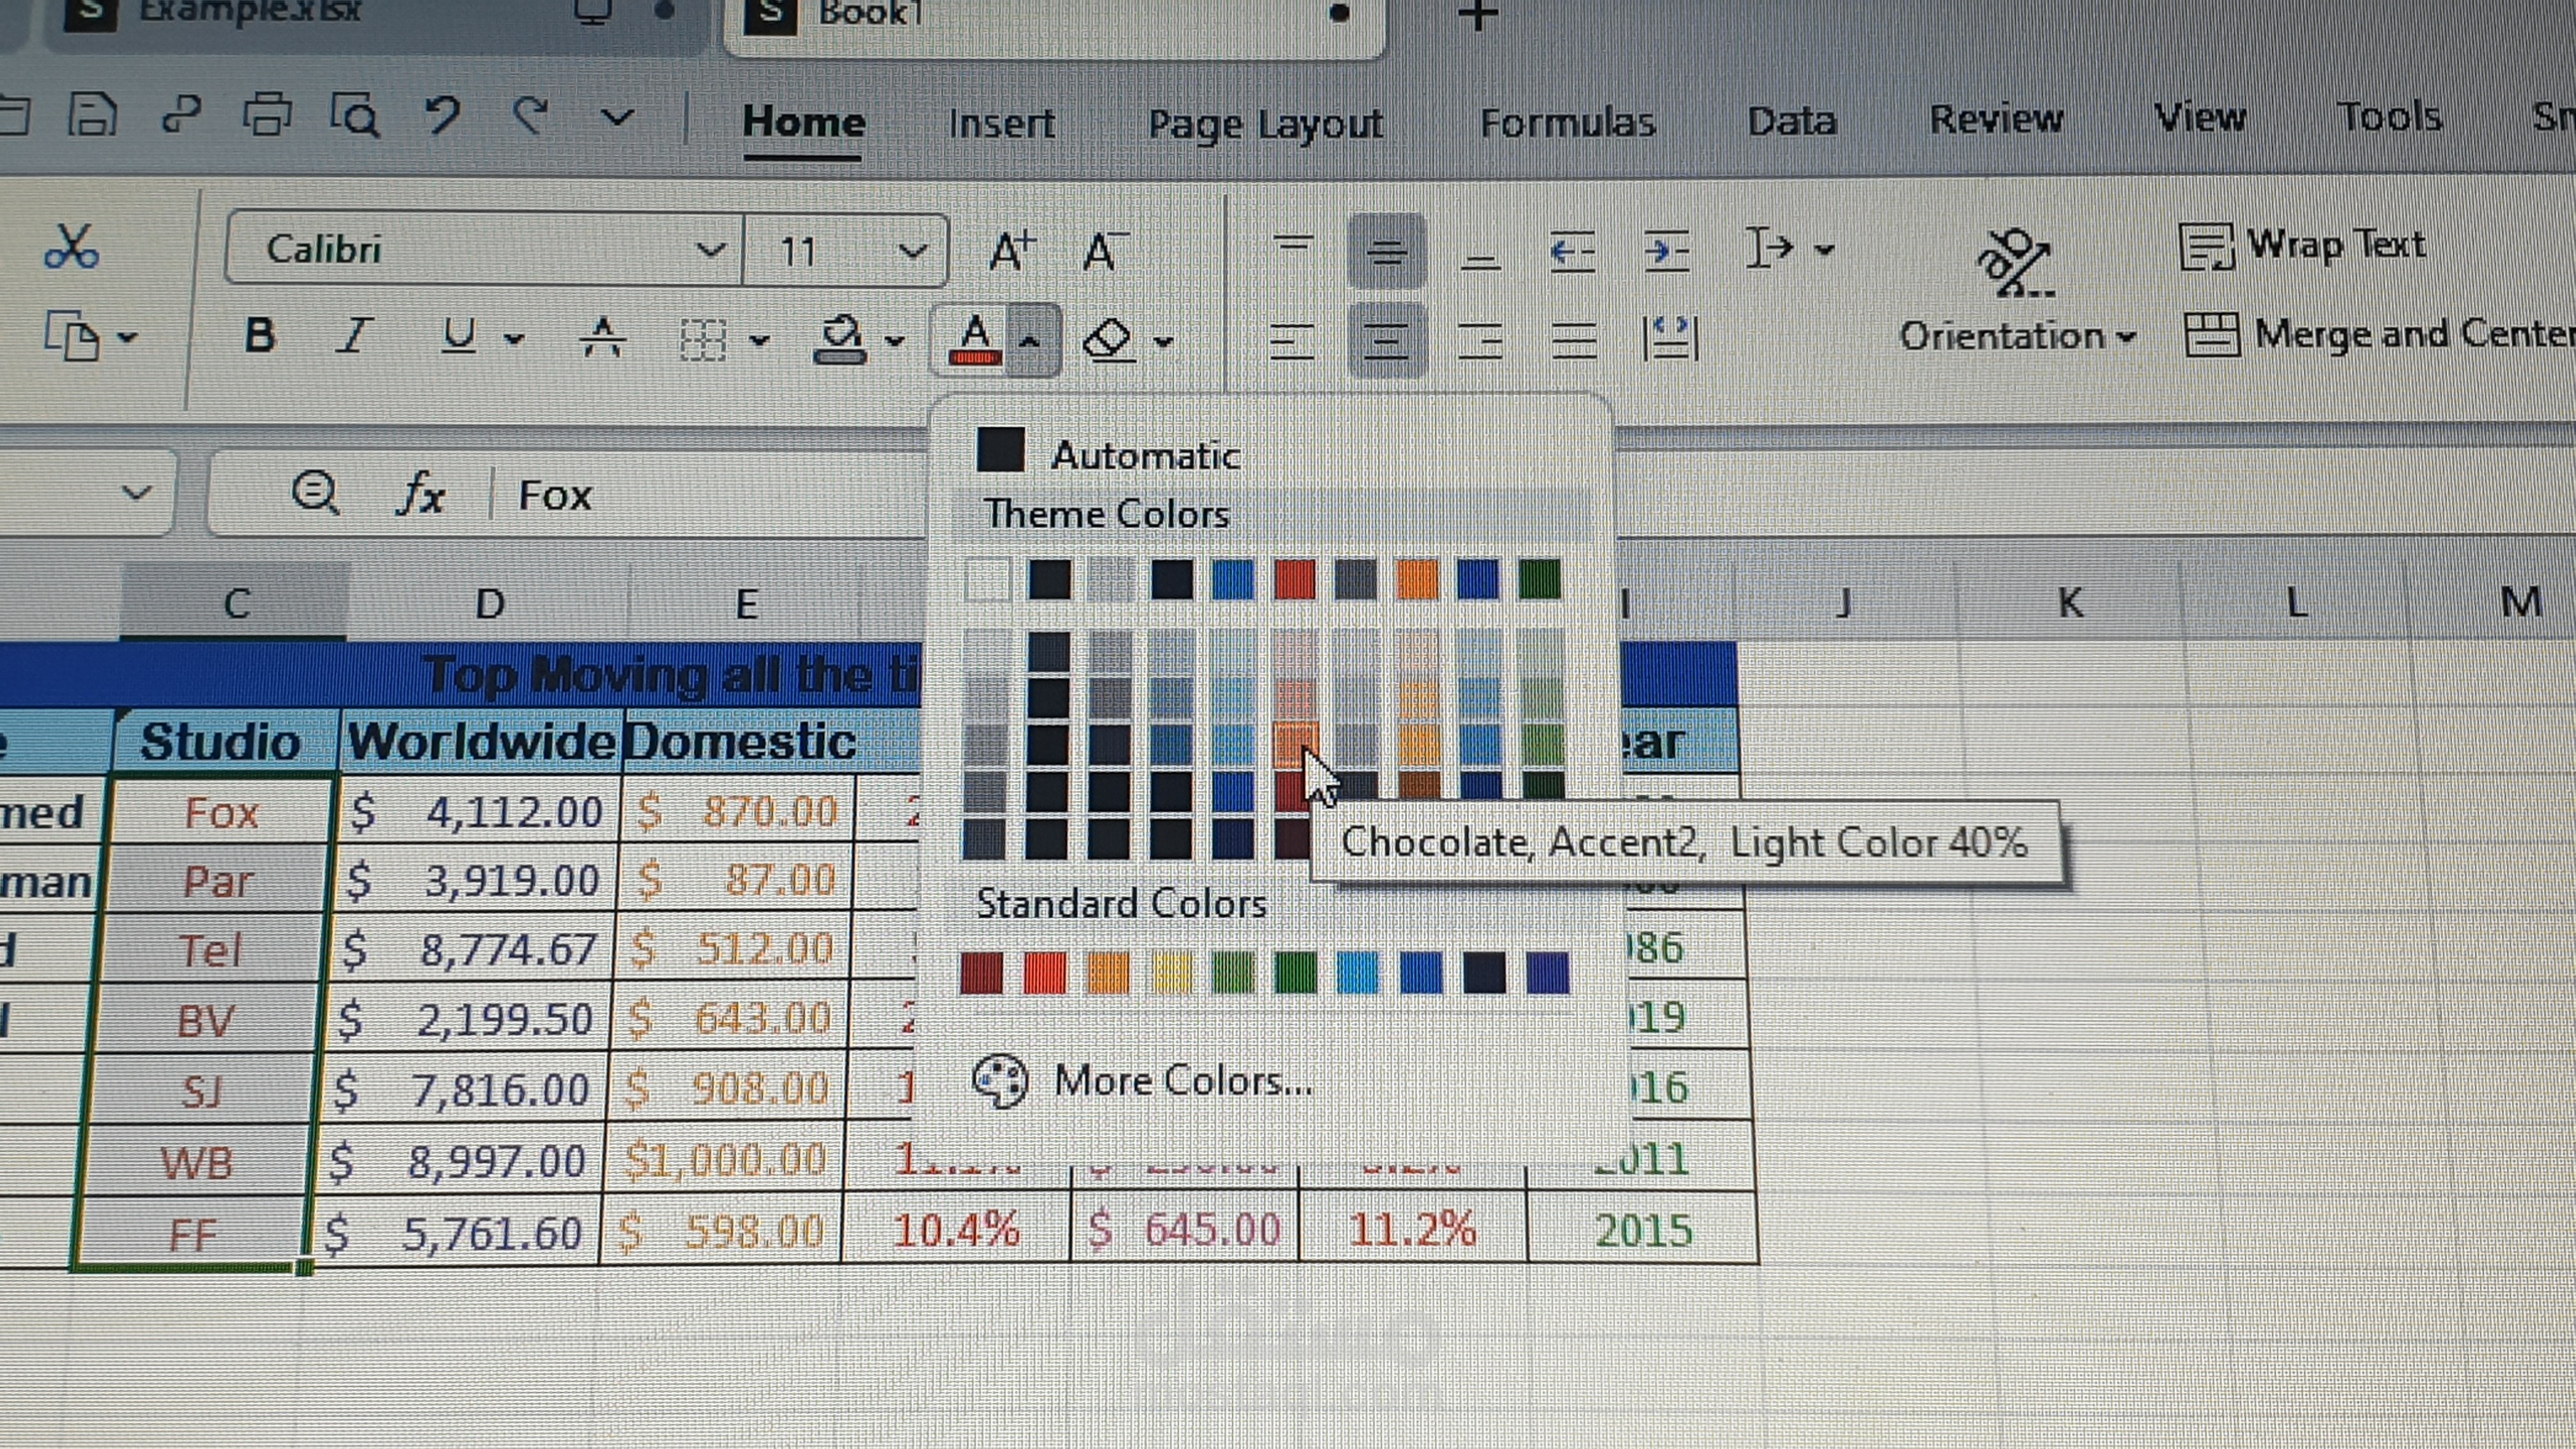Switch to the Insert tab
The width and height of the screenshot is (2576, 1449).
[1001, 123]
